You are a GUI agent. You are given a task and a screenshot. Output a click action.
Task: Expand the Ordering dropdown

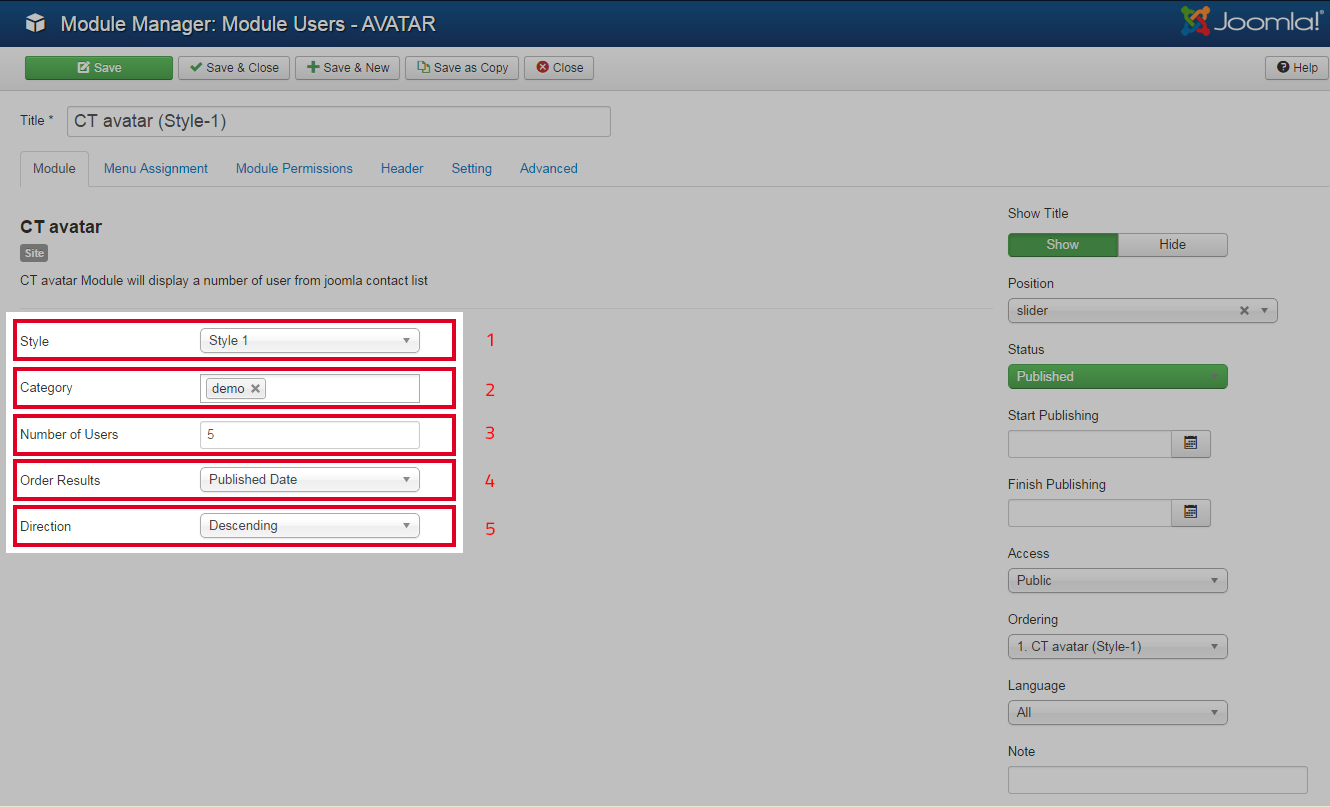(1118, 647)
